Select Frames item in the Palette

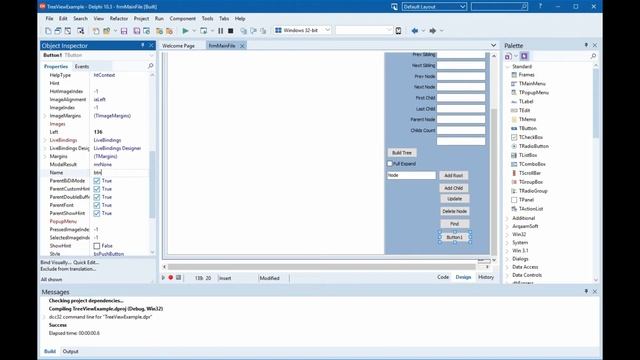point(526,75)
